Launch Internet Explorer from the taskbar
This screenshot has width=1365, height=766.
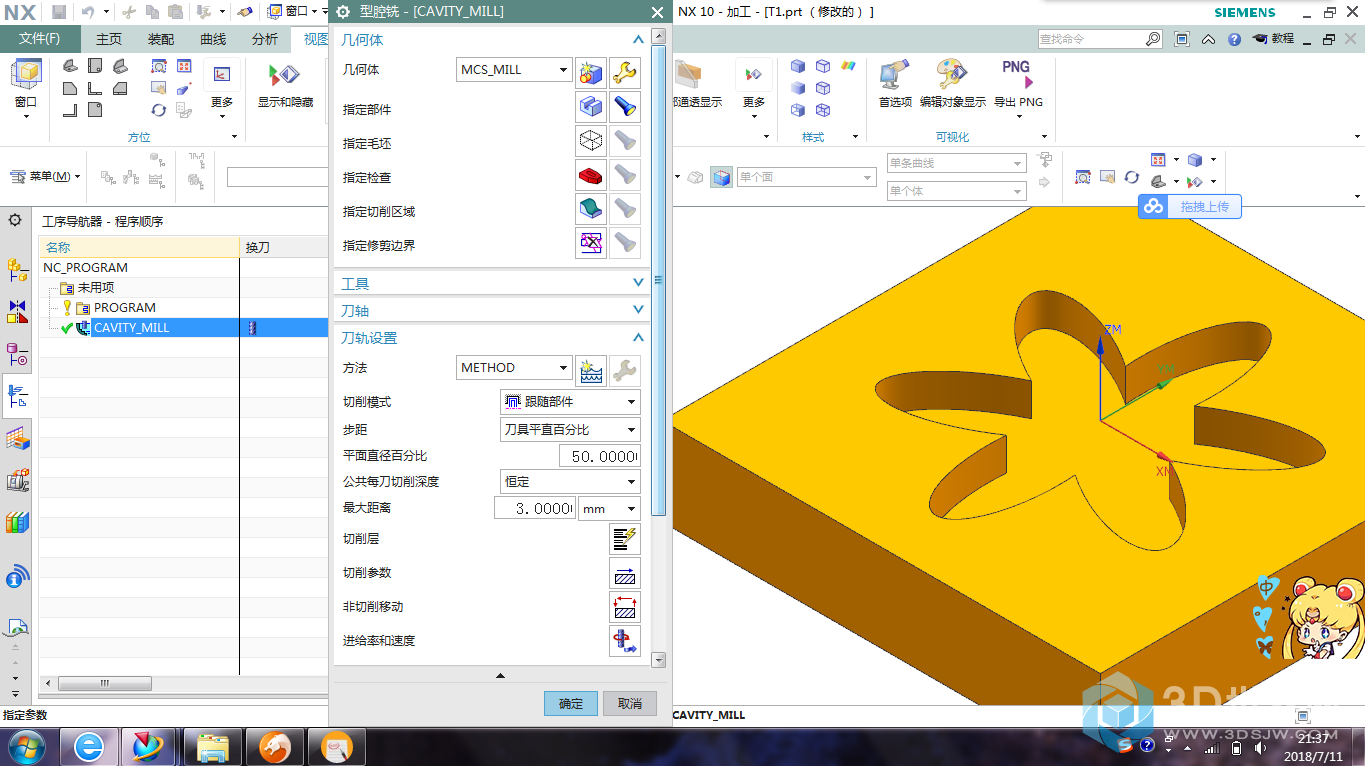[89, 747]
